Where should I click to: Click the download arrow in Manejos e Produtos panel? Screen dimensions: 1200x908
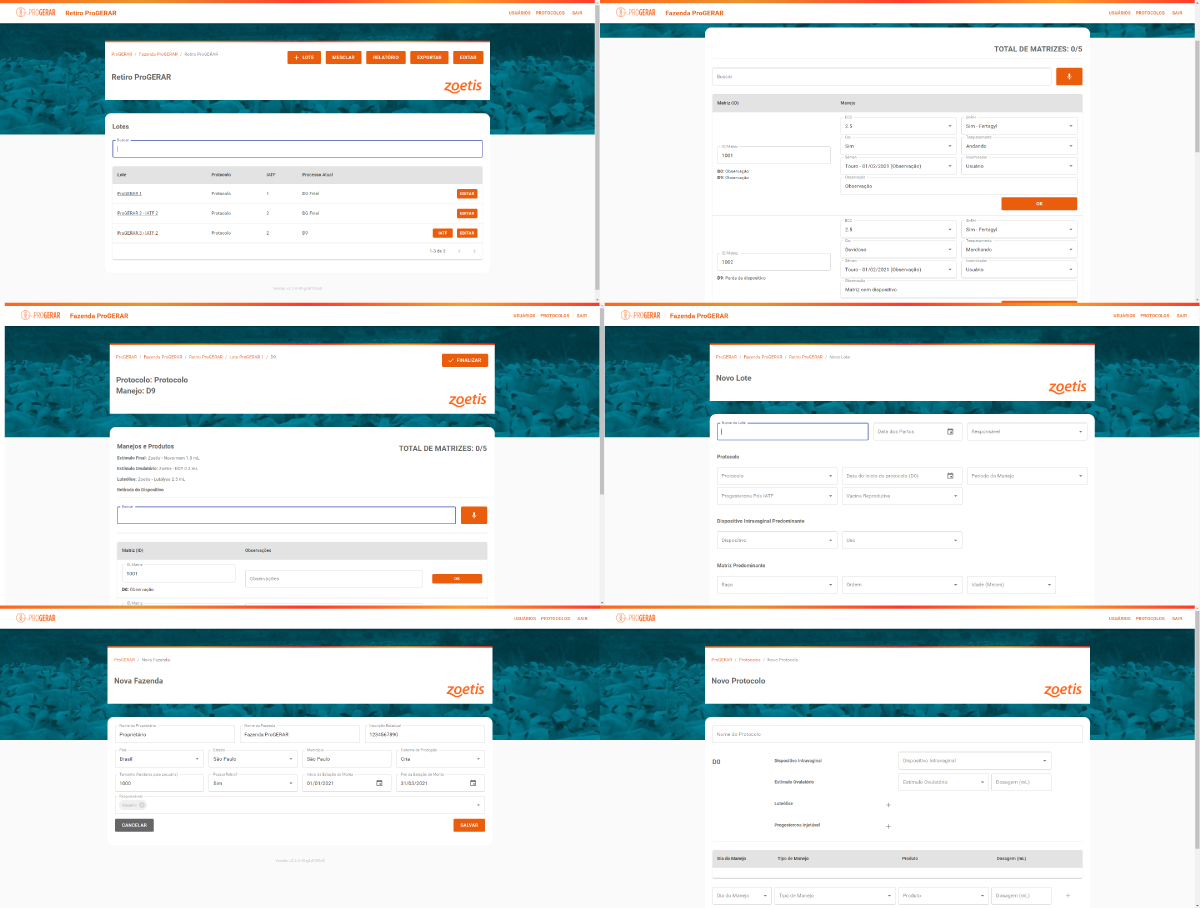pyautogui.click(x=473, y=513)
